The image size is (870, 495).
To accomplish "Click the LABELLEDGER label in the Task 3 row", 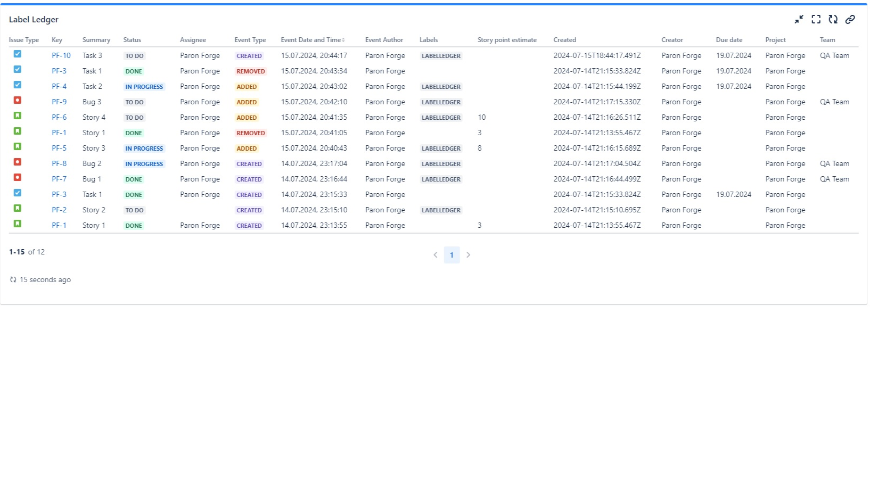I will (x=440, y=56).
